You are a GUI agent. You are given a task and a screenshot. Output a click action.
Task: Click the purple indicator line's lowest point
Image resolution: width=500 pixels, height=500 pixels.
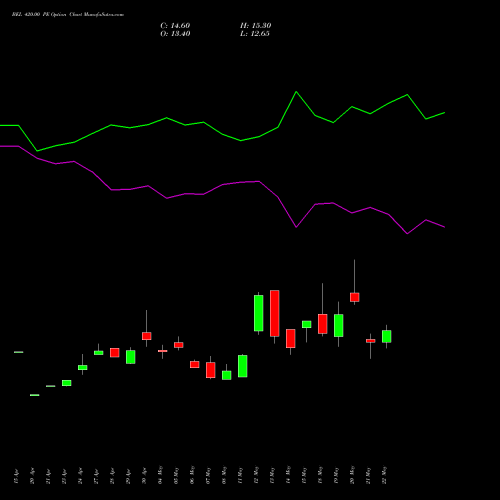click(407, 234)
